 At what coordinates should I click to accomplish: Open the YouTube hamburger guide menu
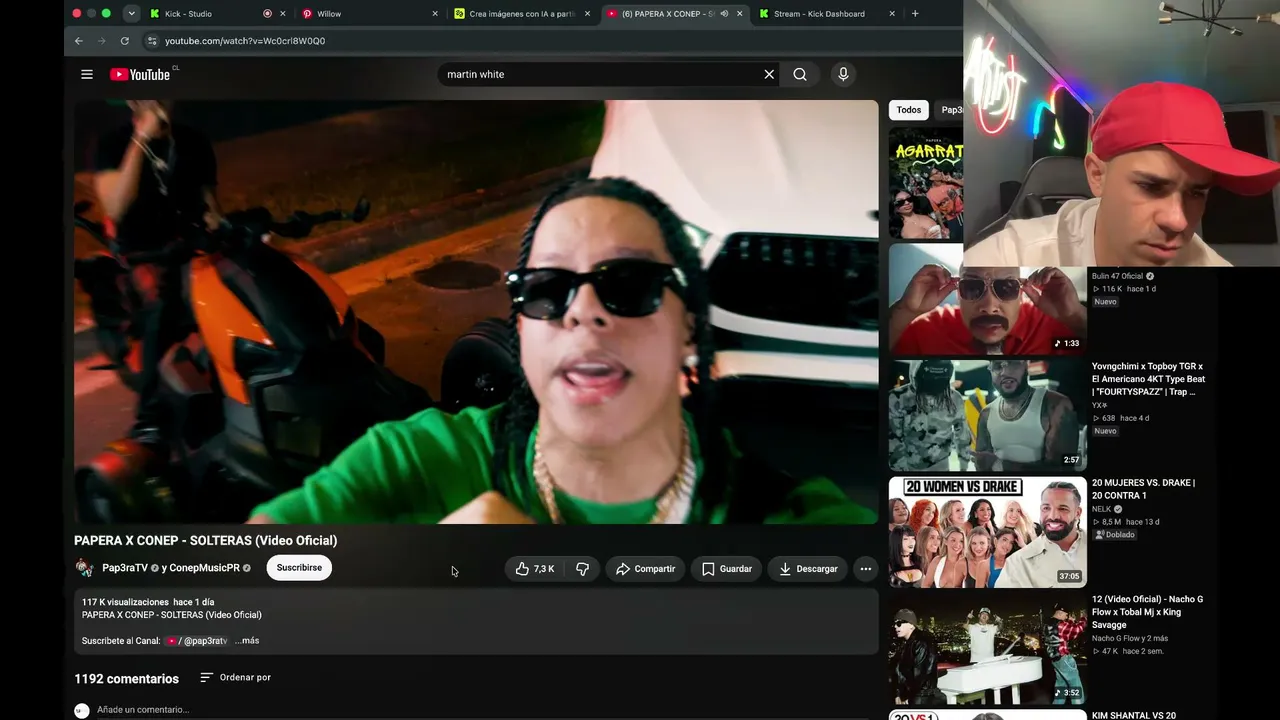pos(87,74)
